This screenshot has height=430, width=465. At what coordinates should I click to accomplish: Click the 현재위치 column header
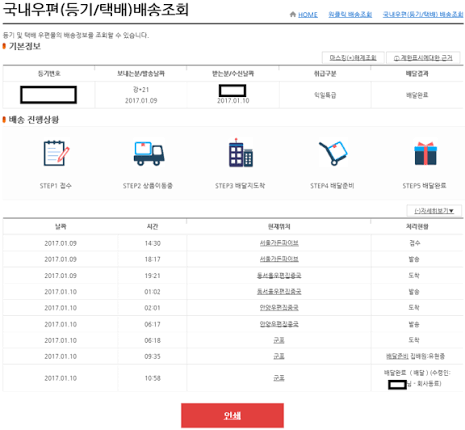[279, 227]
